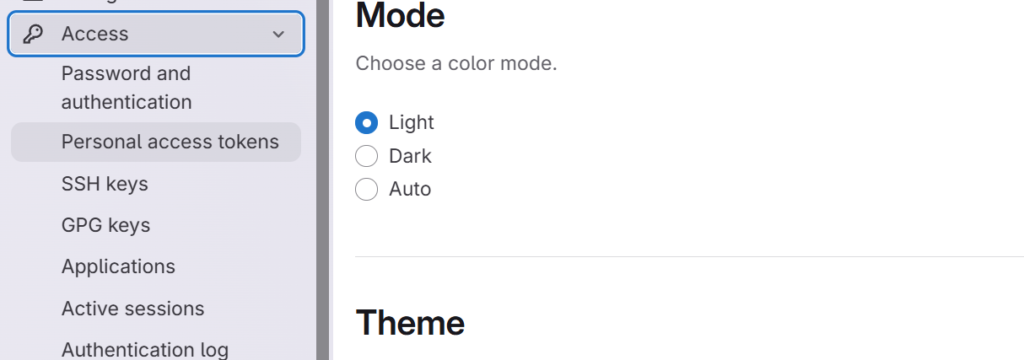
Task: Click the Auto option label text
Action: pos(410,189)
